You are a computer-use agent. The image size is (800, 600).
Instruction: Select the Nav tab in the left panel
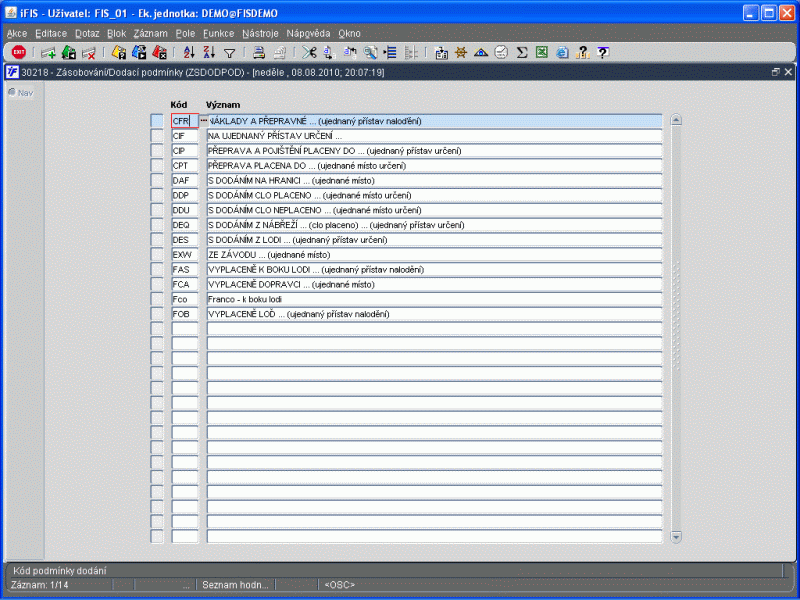pyautogui.click(x=21, y=93)
